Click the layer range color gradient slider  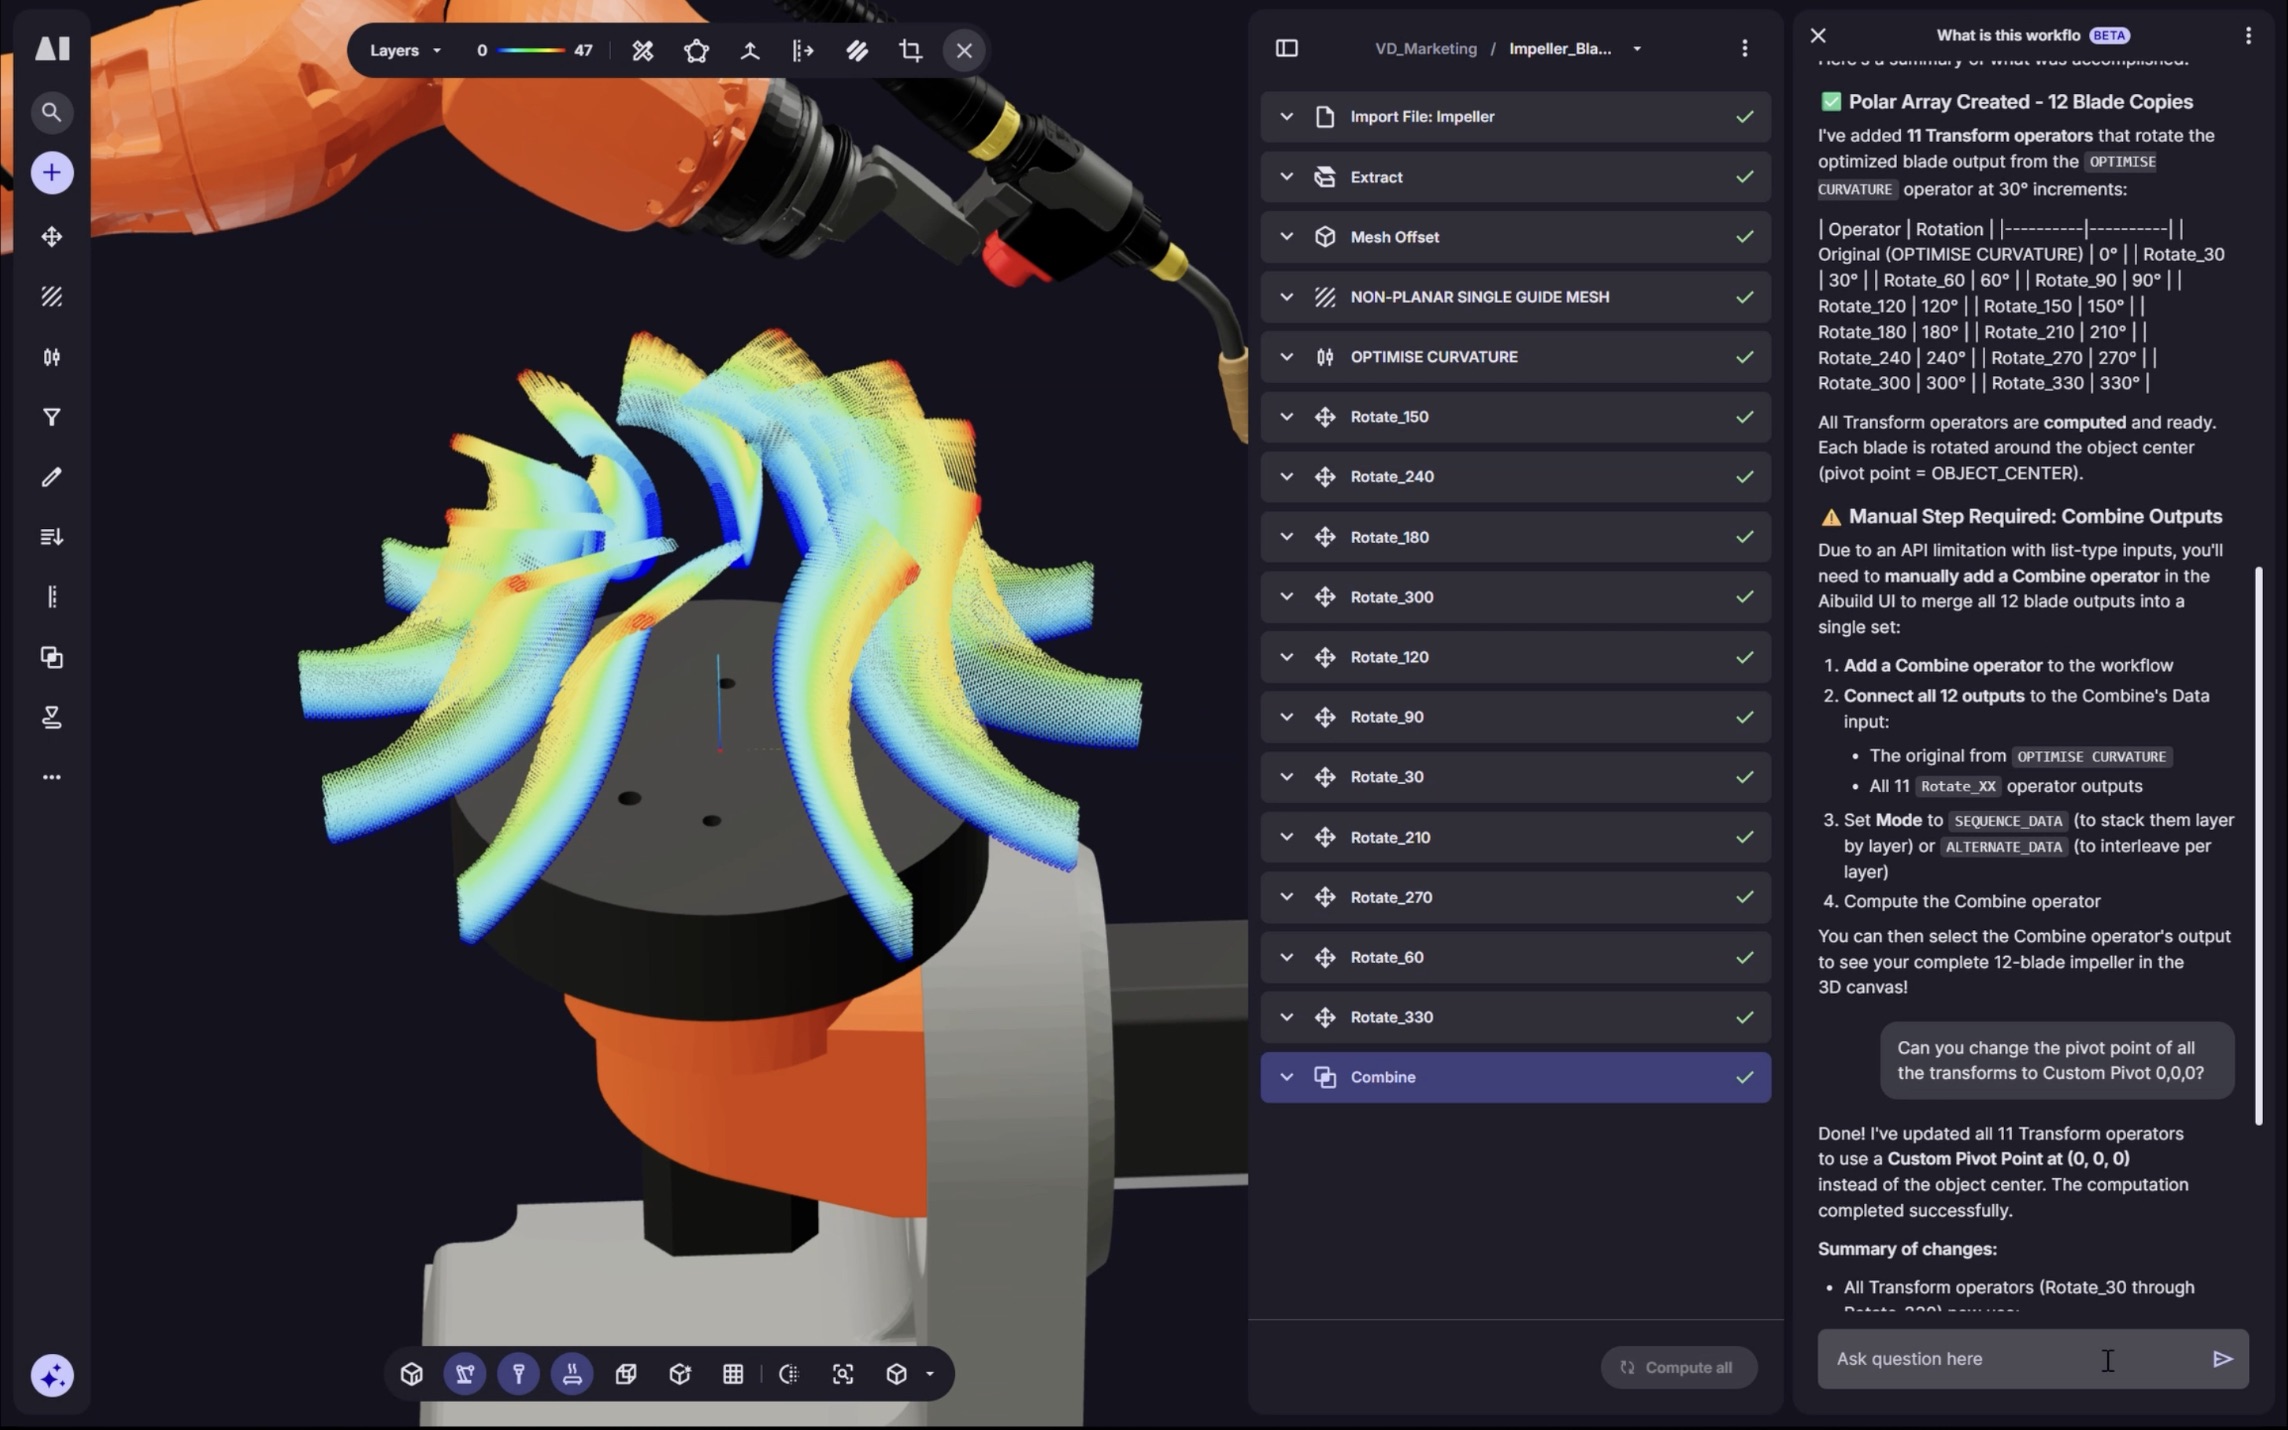click(x=531, y=50)
